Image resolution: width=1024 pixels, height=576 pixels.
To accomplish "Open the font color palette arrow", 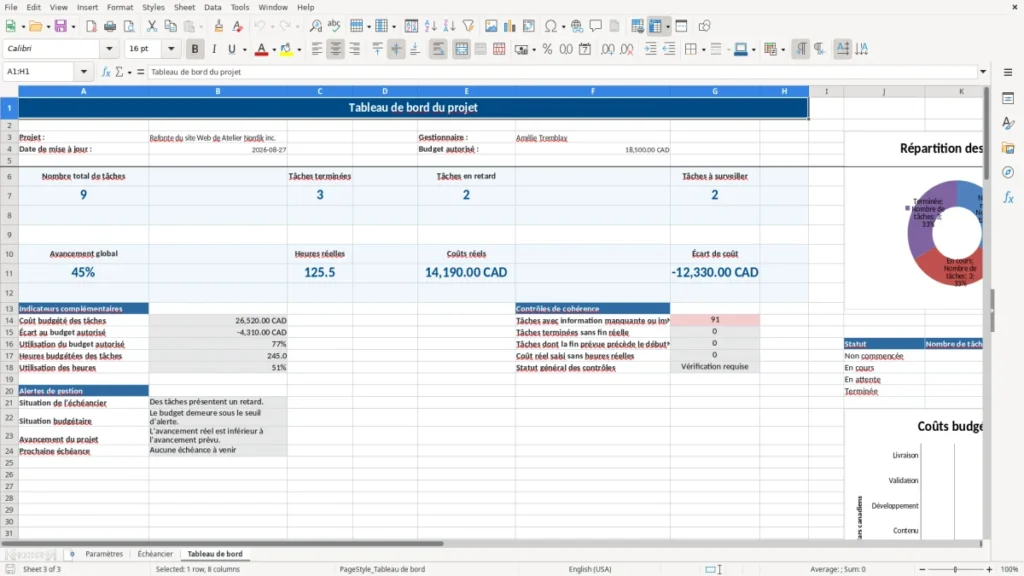I will pyautogui.click(x=274, y=50).
